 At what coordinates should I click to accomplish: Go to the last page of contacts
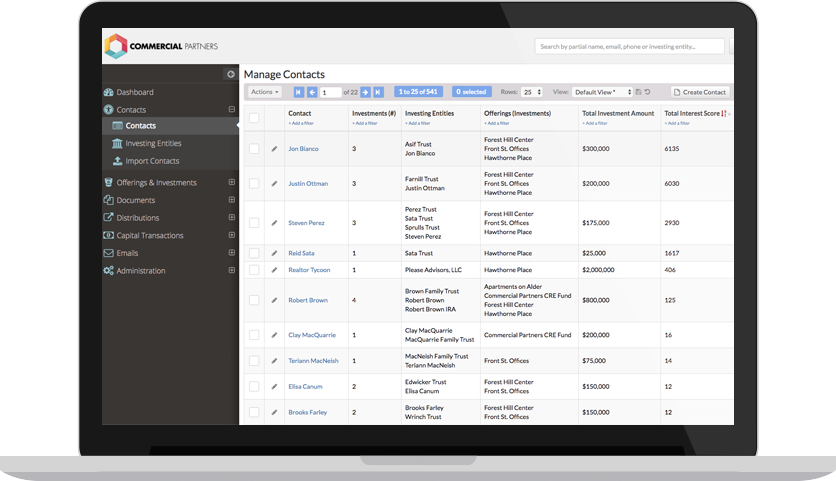tap(378, 92)
